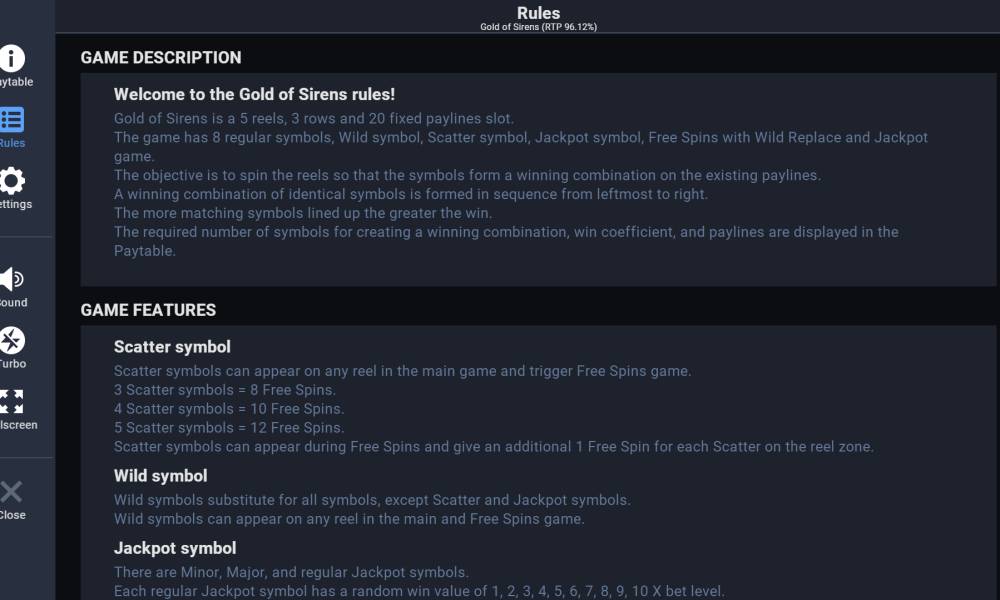Toggle Sound with the speaker icon
Image resolution: width=1000 pixels, height=600 pixels.
point(12,279)
